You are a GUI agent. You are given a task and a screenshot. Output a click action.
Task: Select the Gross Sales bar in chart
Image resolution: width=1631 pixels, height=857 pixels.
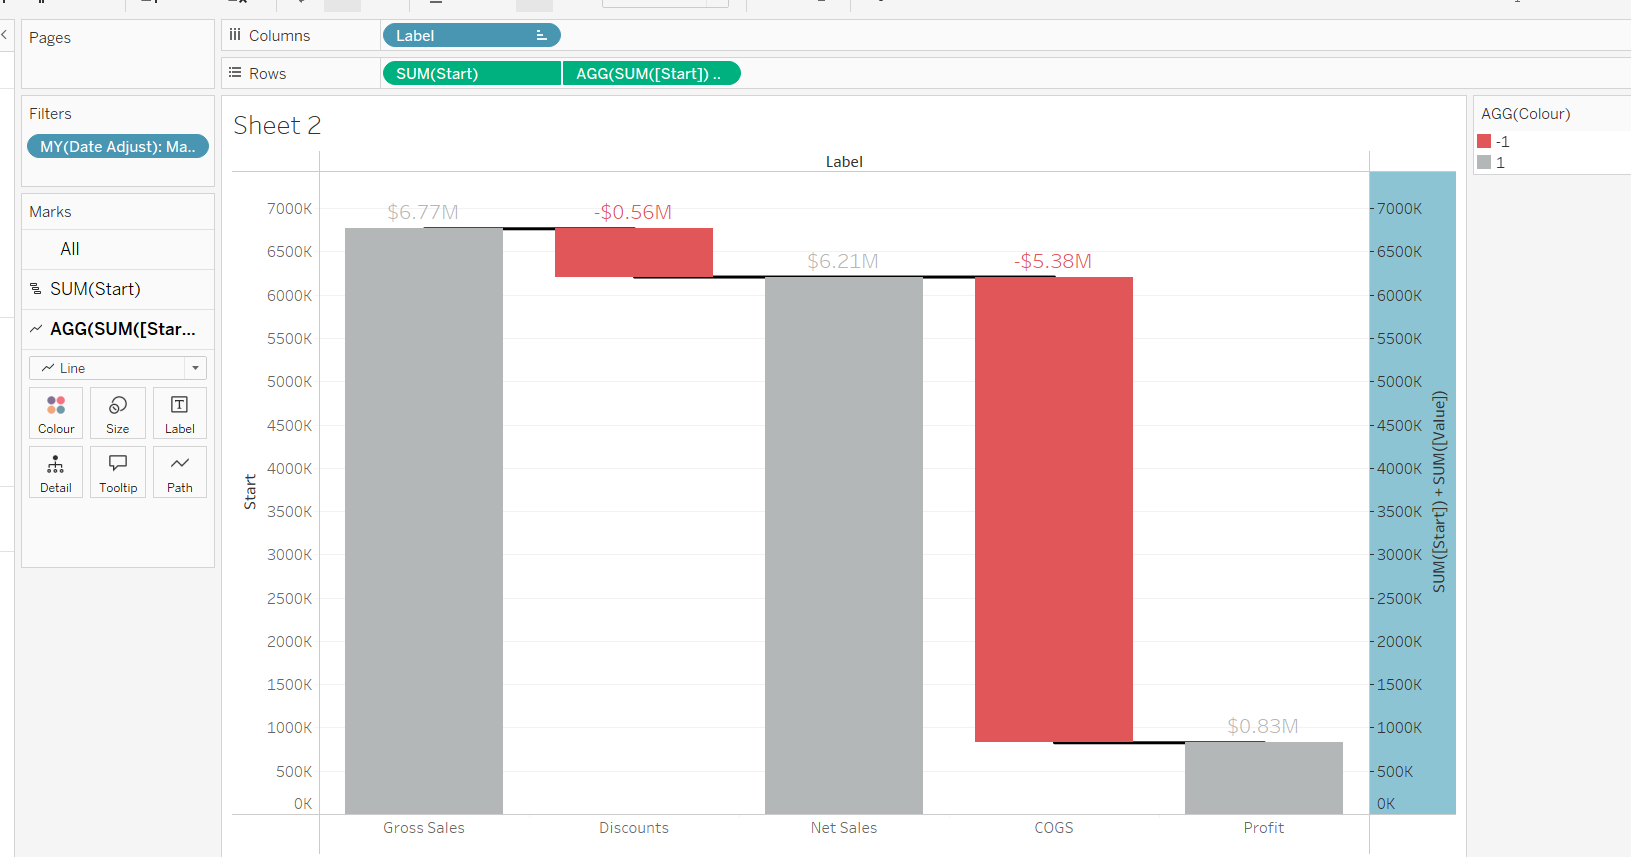[423, 520]
